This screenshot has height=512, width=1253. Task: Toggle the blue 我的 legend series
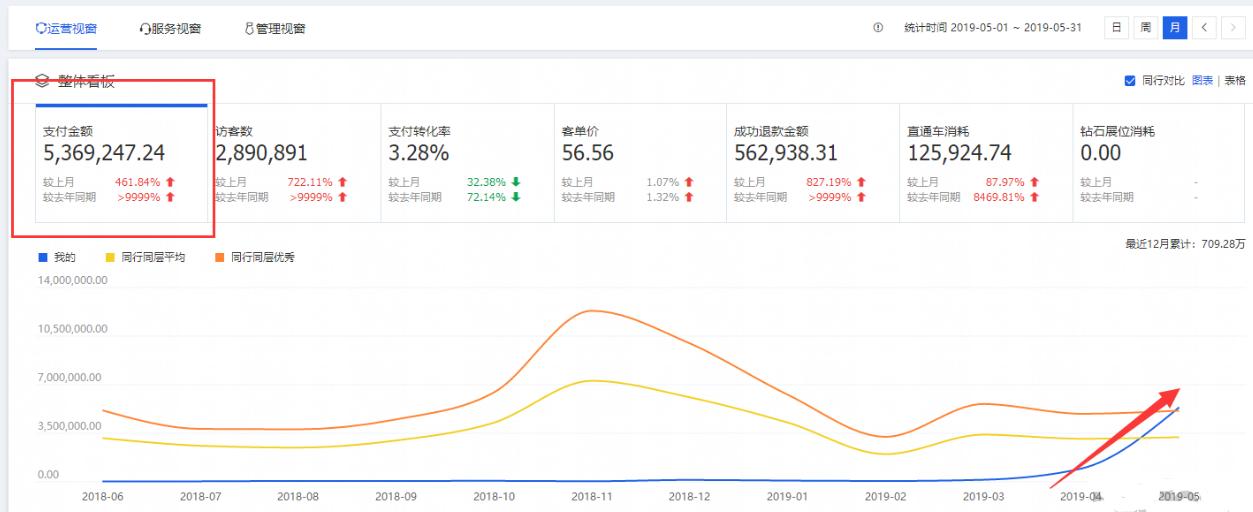pos(57,258)
